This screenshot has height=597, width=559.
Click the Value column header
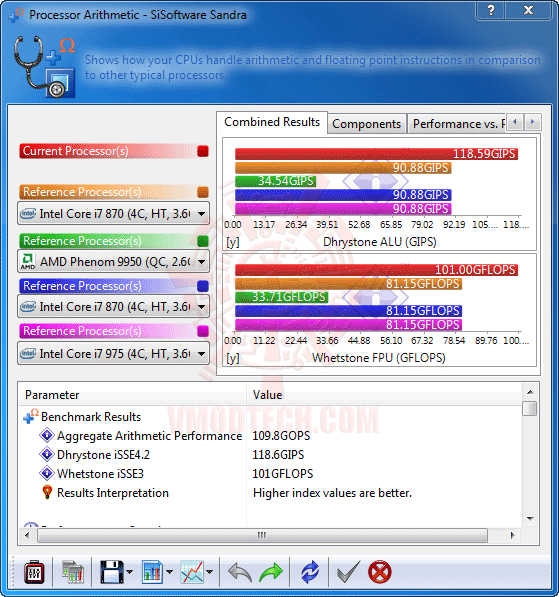click(x=384, y=395)
